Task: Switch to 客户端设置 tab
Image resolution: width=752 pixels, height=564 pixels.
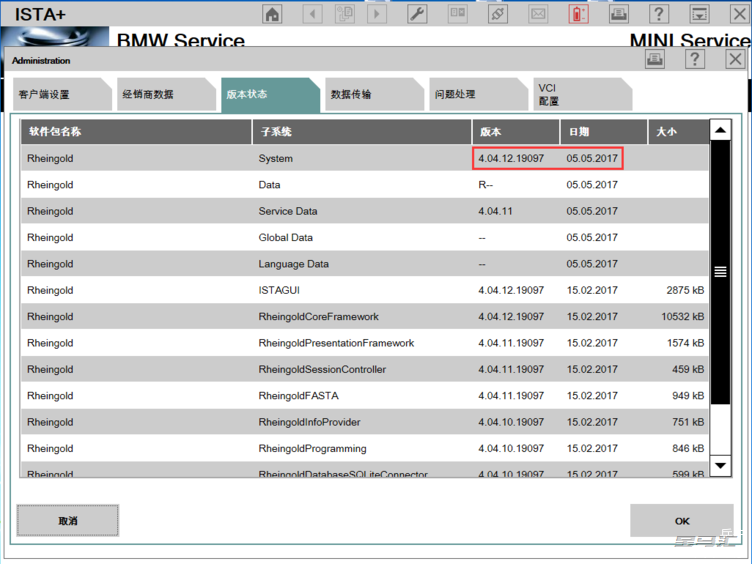Action: click(x=62, y=94)
